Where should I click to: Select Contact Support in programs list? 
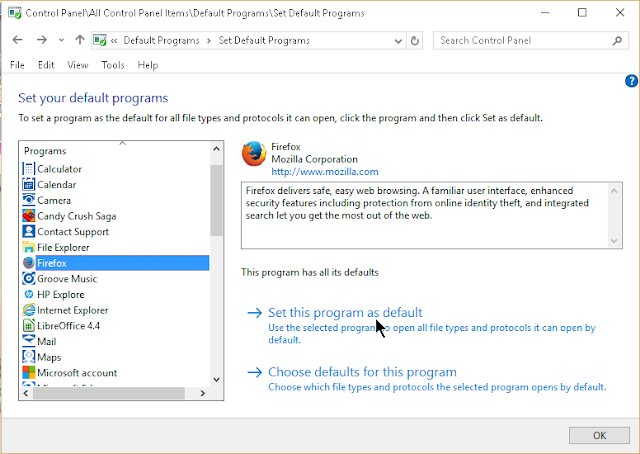pyautogui.click(x=73, y=231)
